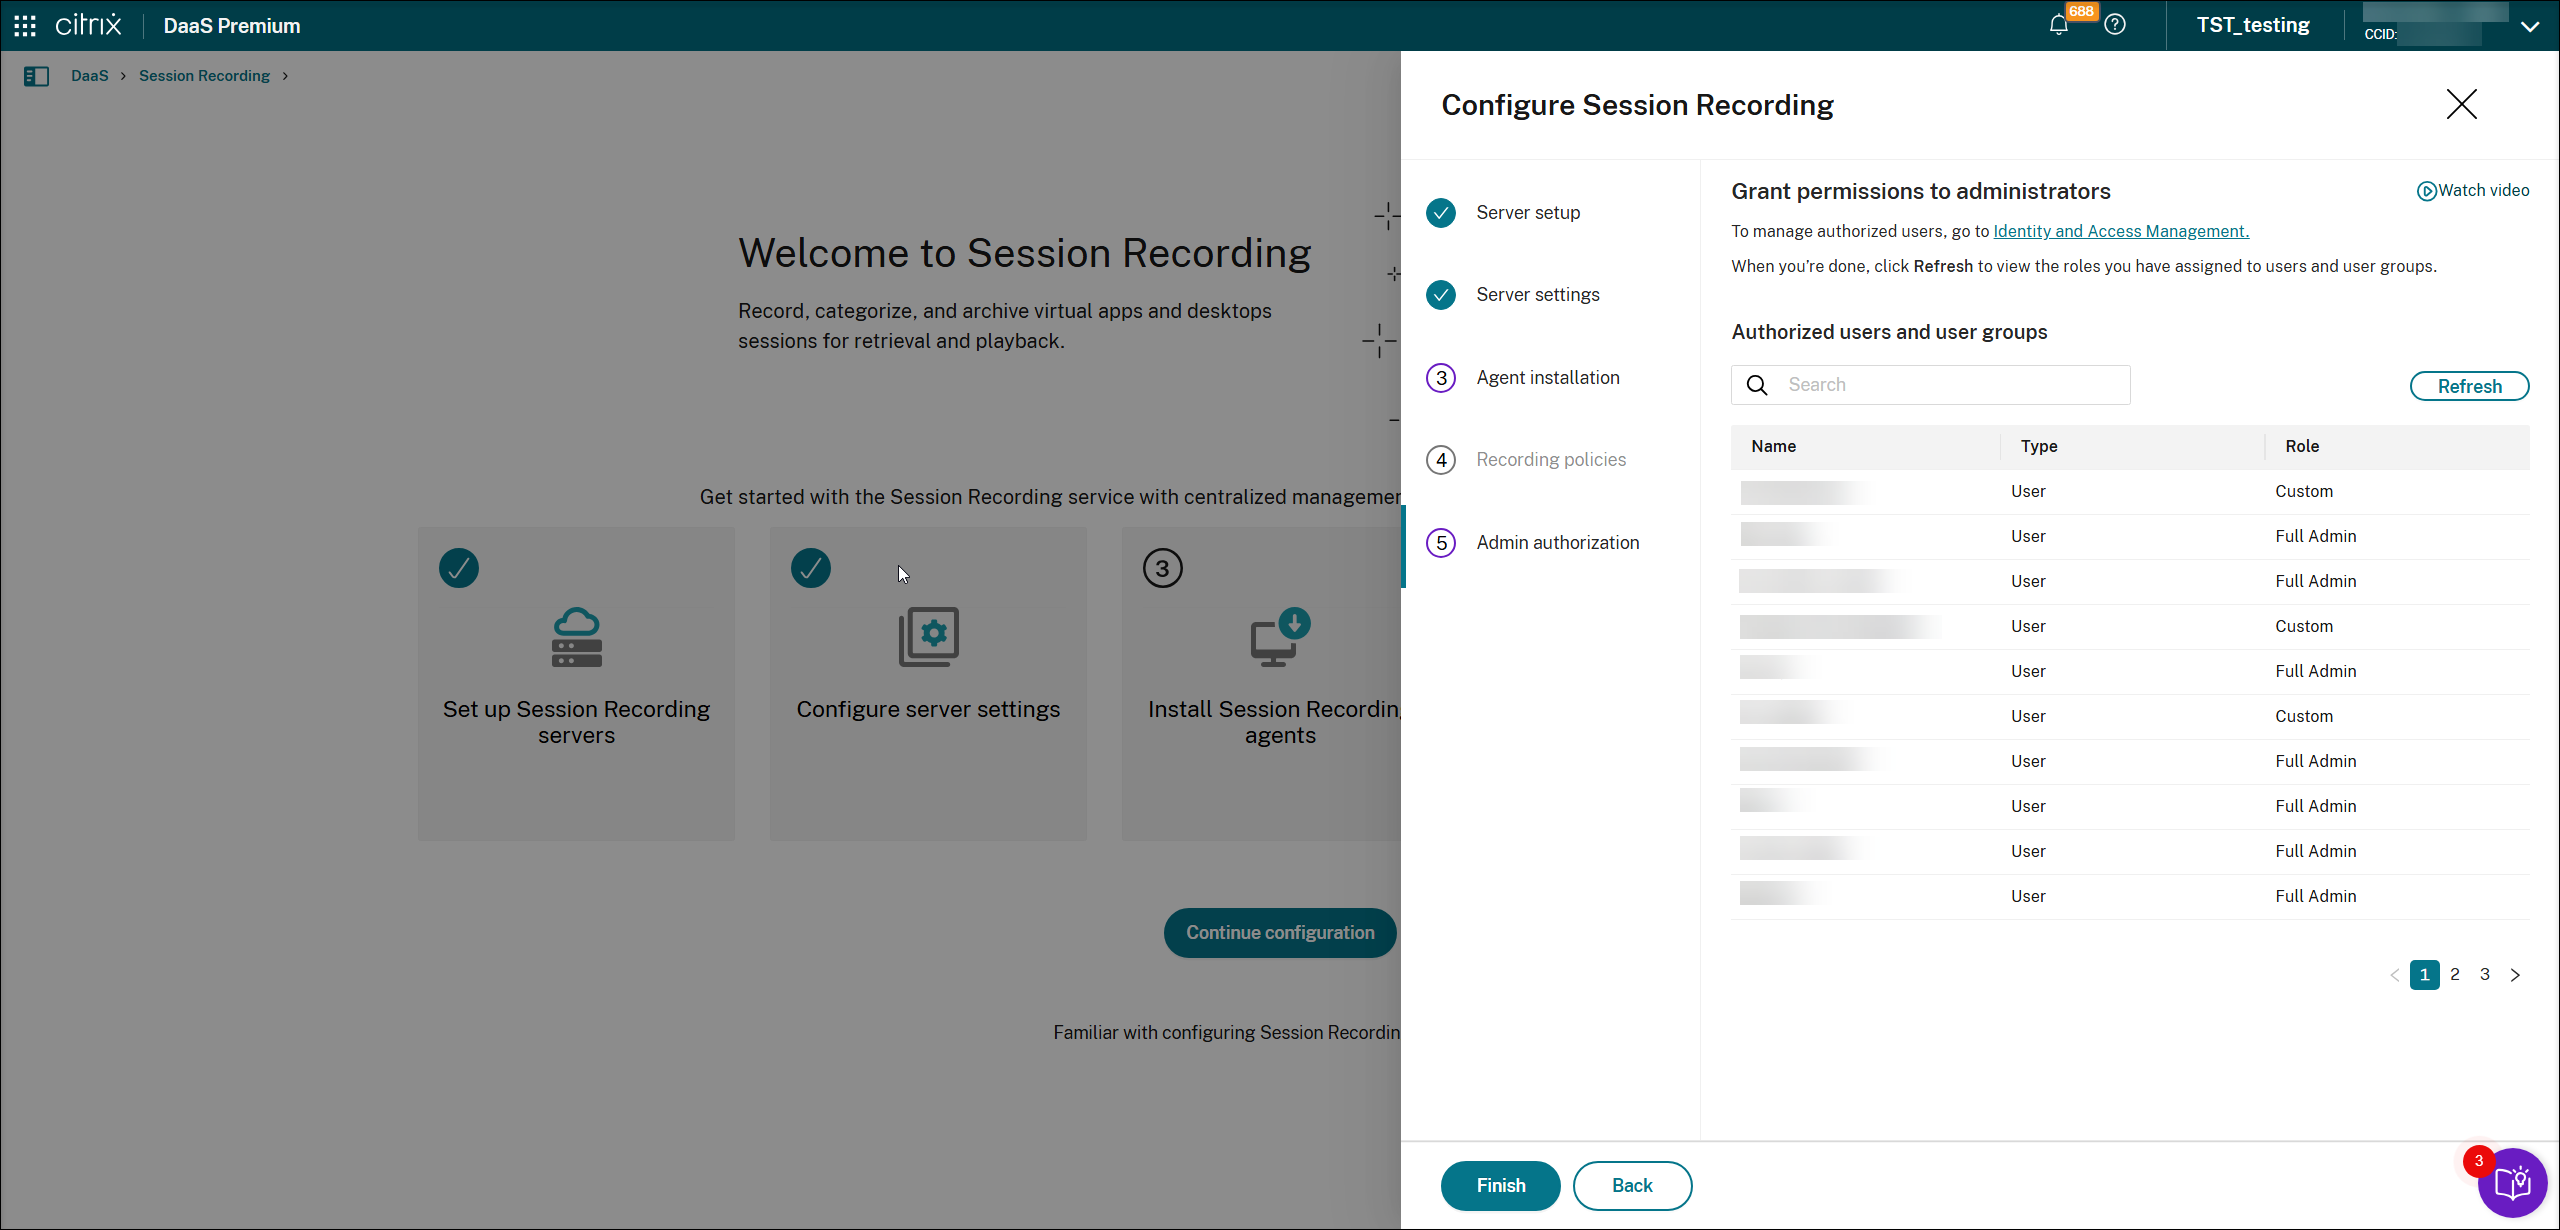Viewport: 2560px width, 1230px height.
Task: Open the Citrix app launcher grid
Action: 23,25
